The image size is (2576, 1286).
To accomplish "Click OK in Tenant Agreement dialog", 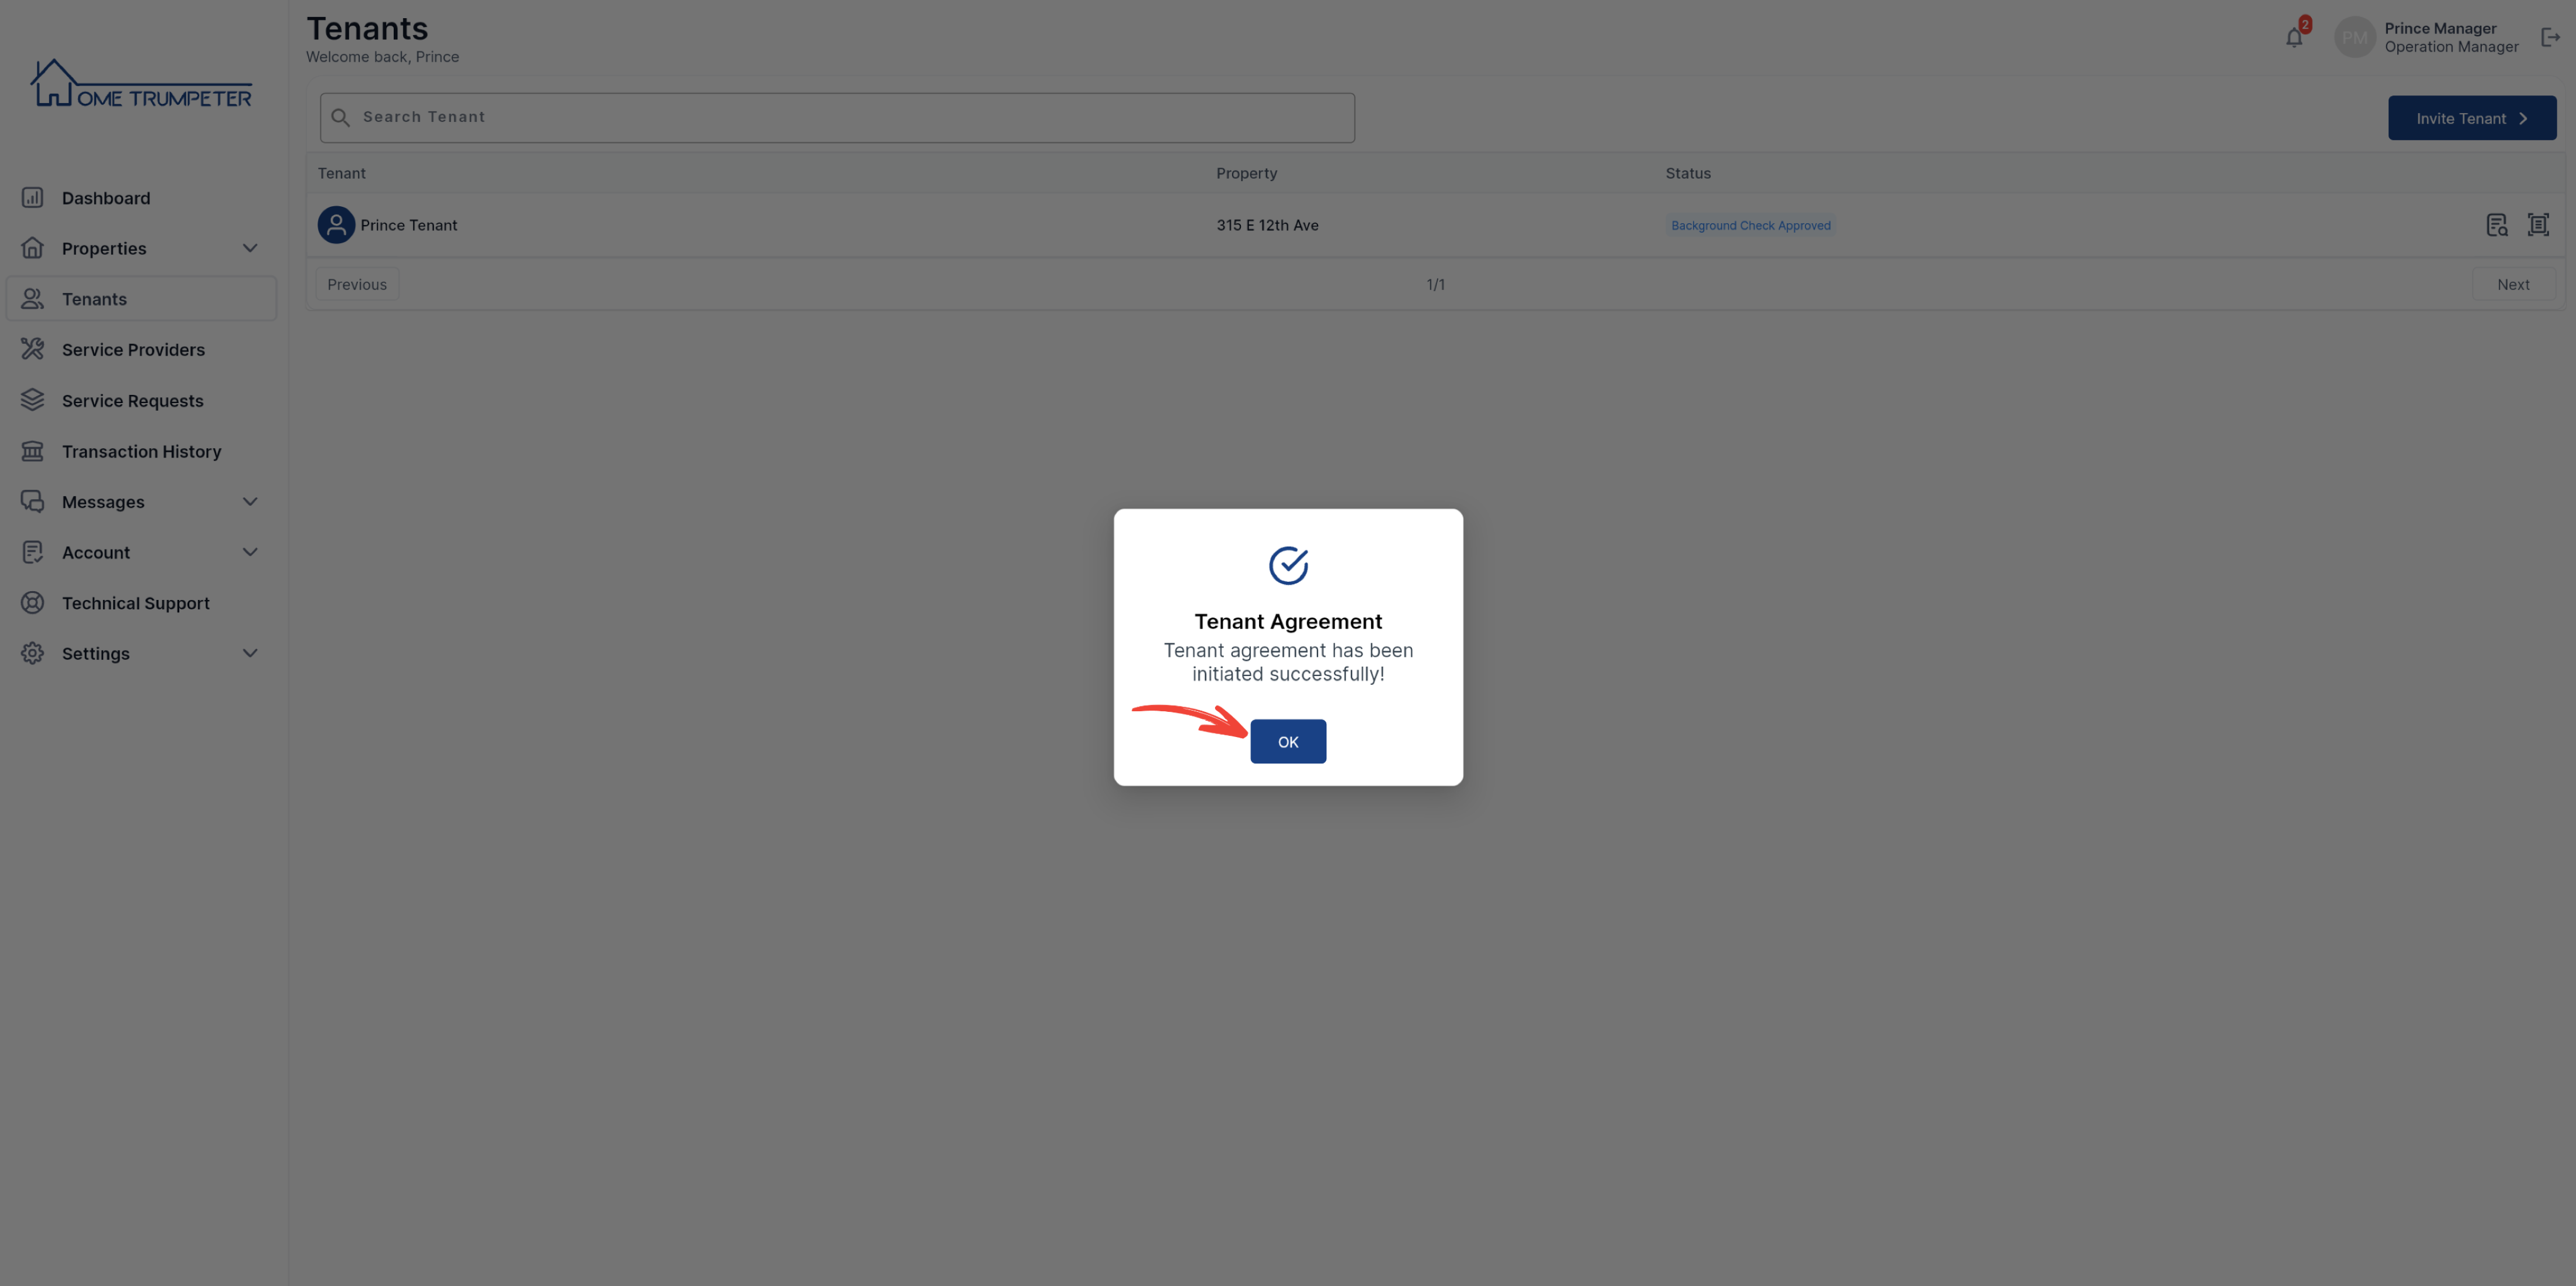I will click(x=1288, y=741).
